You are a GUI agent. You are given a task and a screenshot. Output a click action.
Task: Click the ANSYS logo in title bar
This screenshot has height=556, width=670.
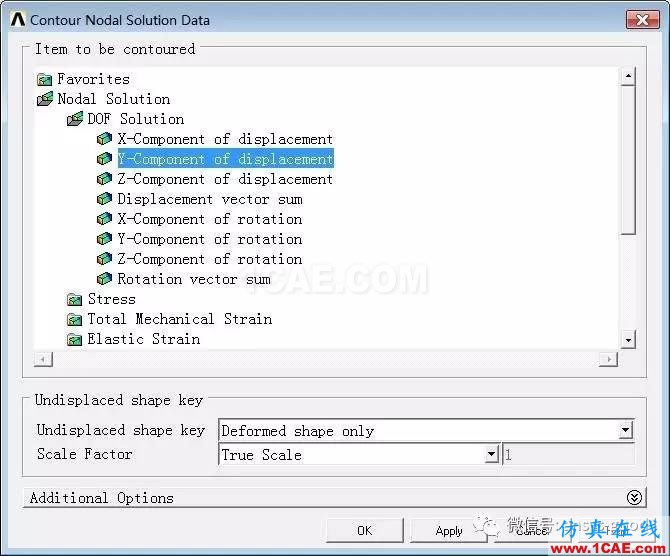click(x=18, y=20)
